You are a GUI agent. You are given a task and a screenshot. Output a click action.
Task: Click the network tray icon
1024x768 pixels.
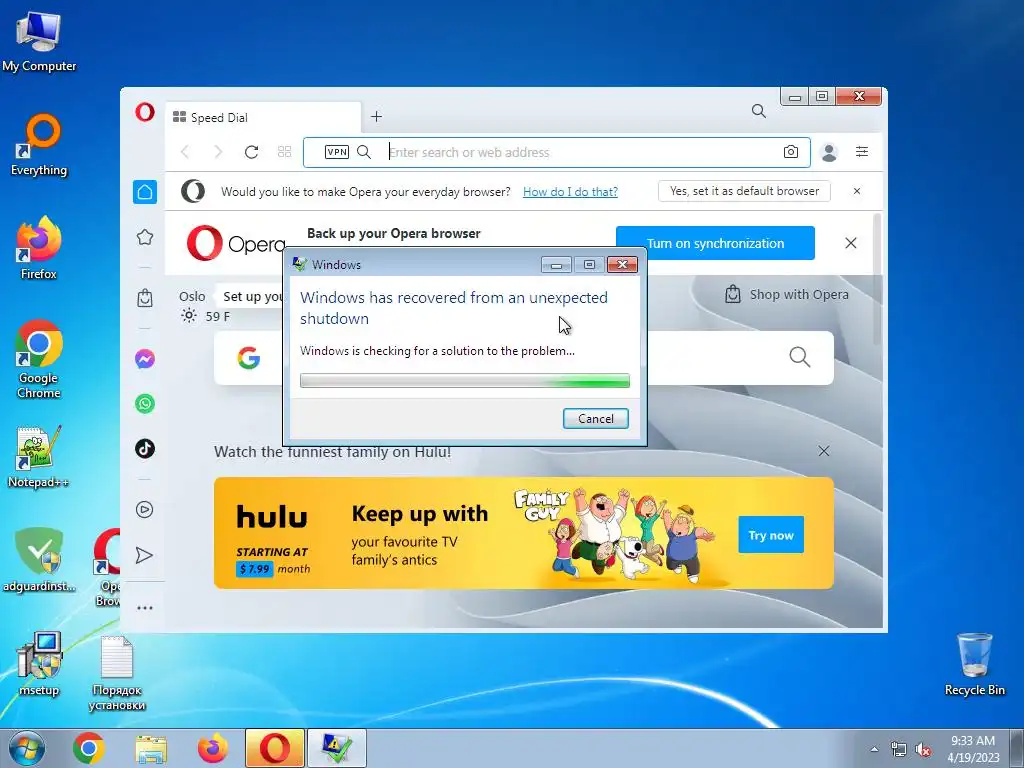899,750
